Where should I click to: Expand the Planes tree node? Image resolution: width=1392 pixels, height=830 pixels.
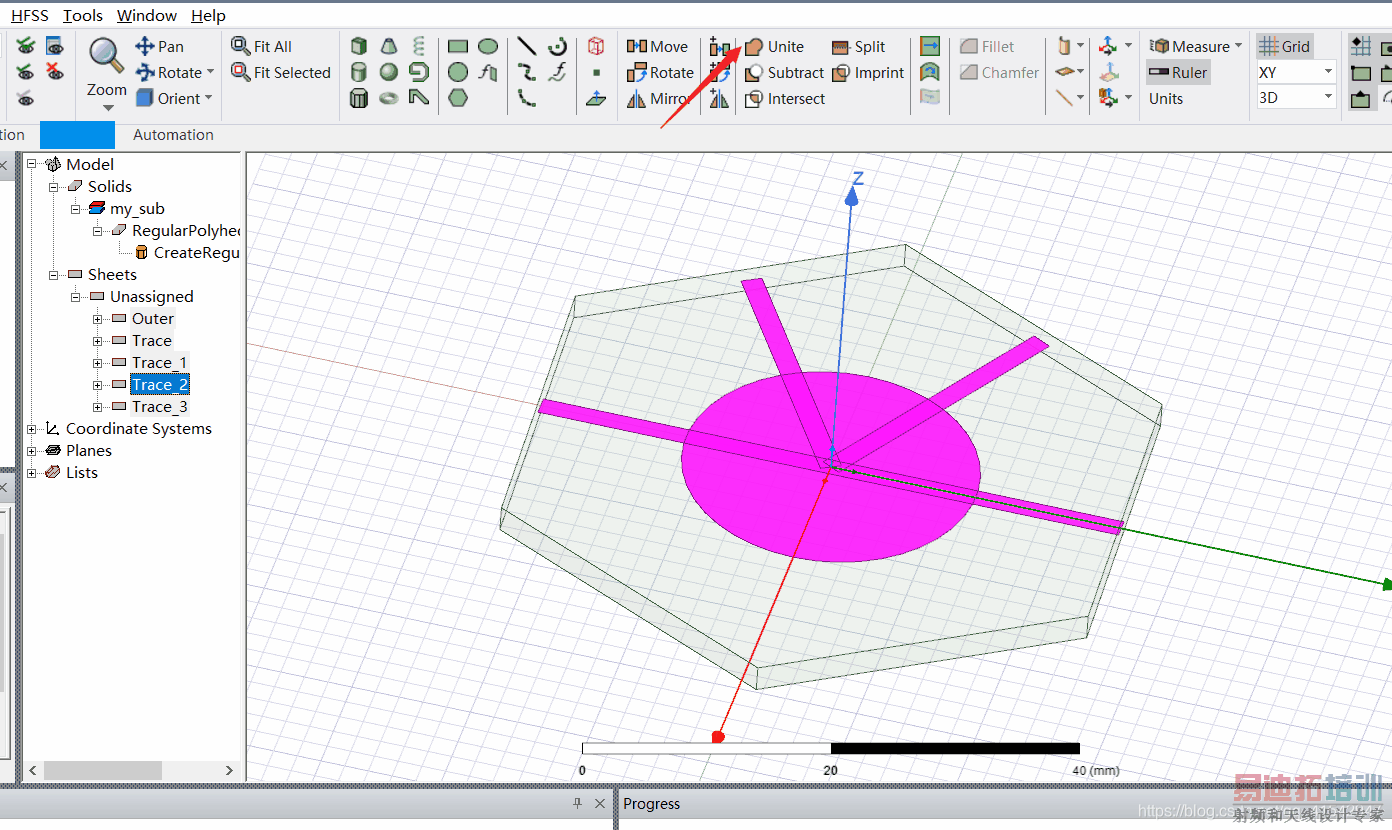[31, 451]
